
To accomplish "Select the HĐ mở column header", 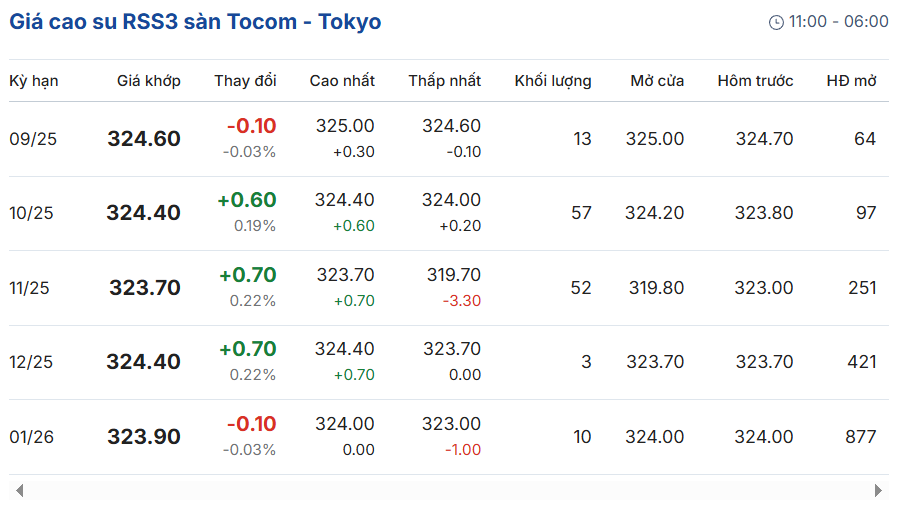I will point(851,81).
